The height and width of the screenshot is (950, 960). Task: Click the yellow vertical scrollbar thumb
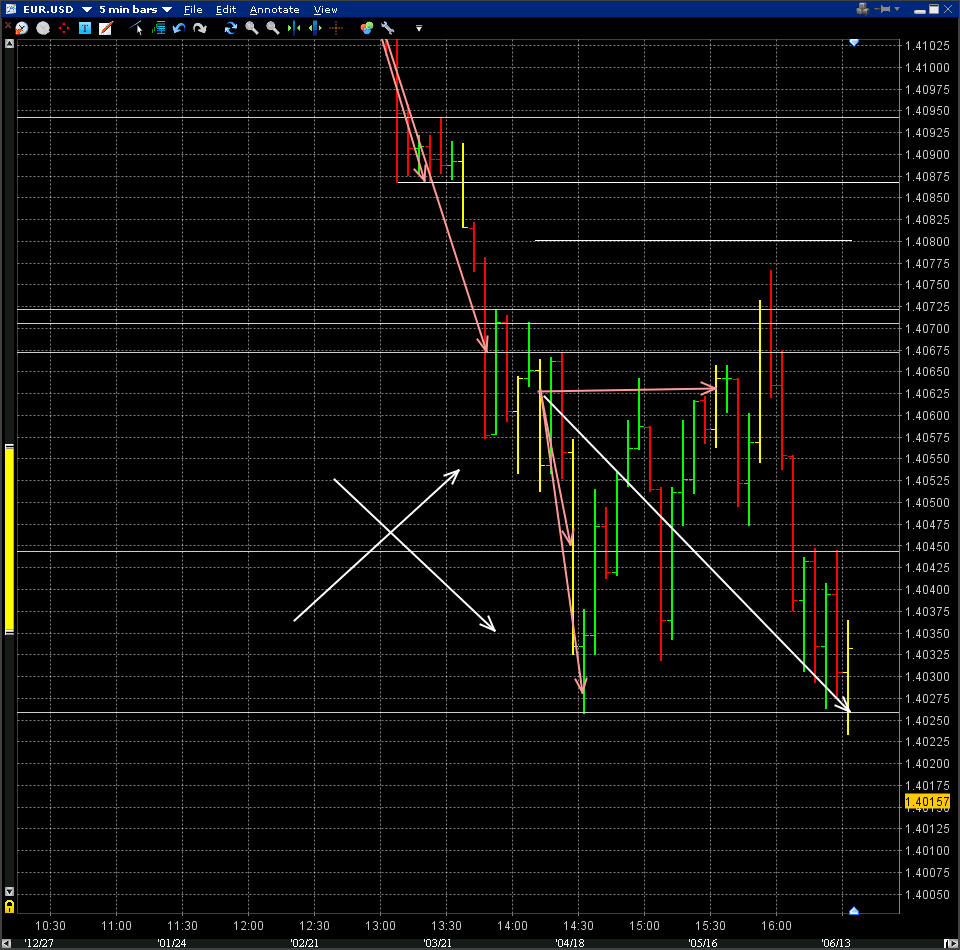pyautogui.click(x=9, y=539)
